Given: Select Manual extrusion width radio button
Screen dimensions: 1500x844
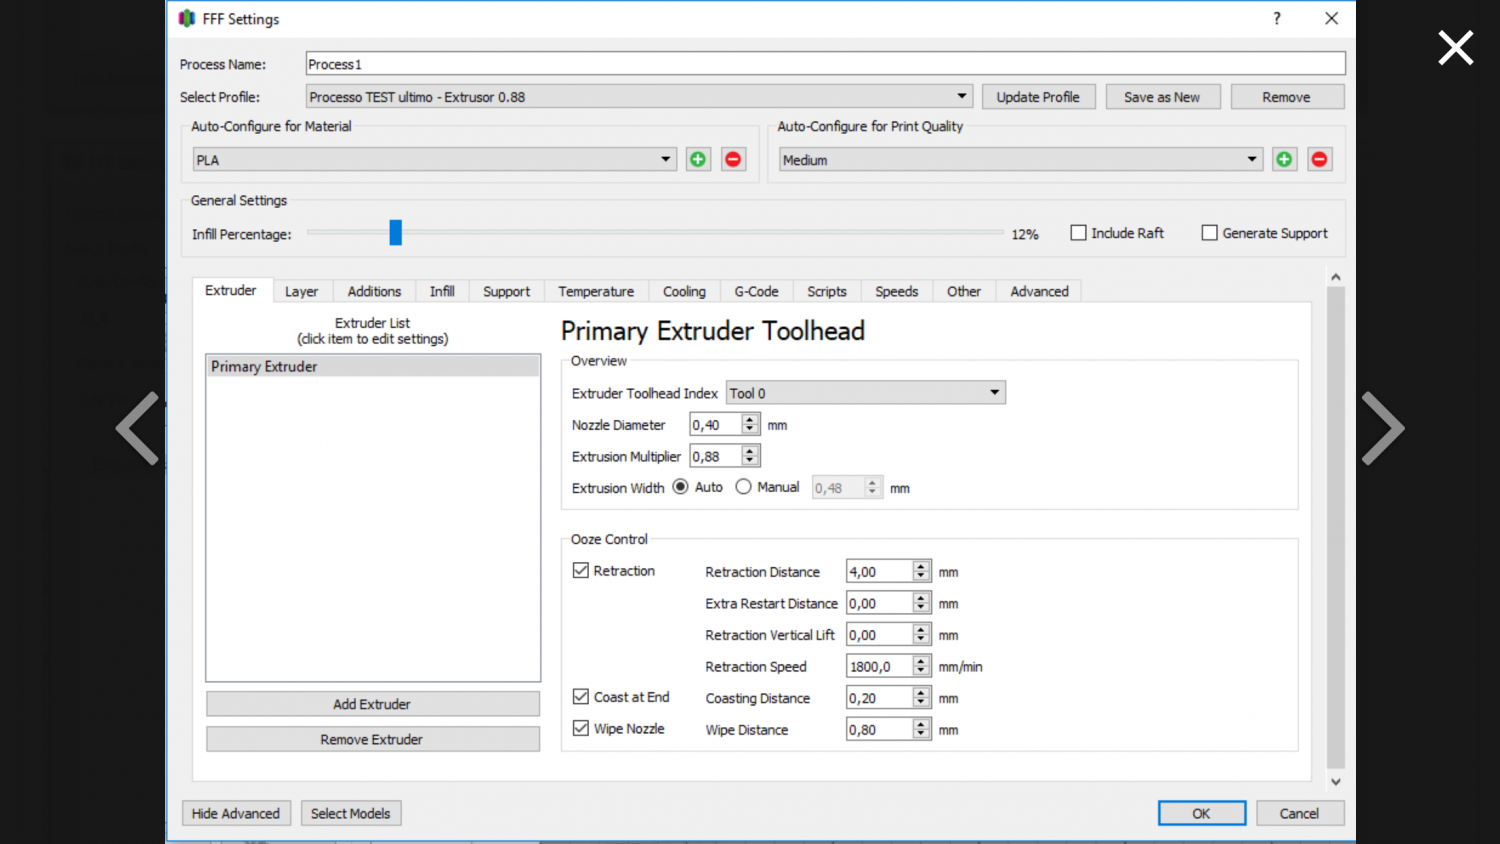Looking at the screenshot, I should tap(743, 487).
